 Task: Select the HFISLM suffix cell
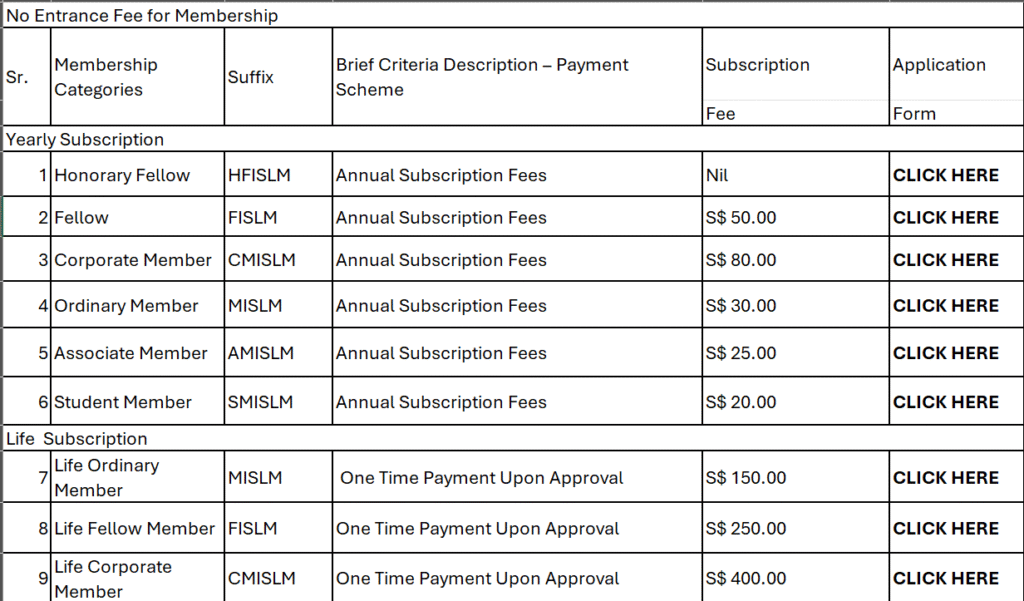(x=259, y=175)
